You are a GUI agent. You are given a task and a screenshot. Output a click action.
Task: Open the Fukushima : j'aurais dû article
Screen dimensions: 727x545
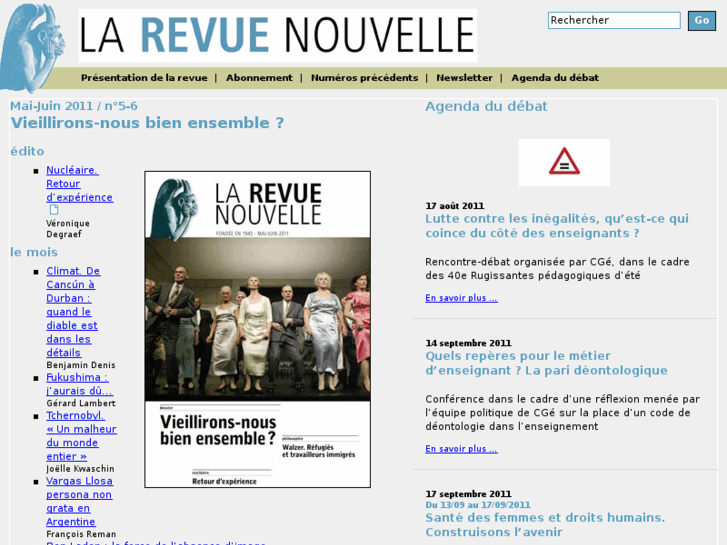pos(79,384)
